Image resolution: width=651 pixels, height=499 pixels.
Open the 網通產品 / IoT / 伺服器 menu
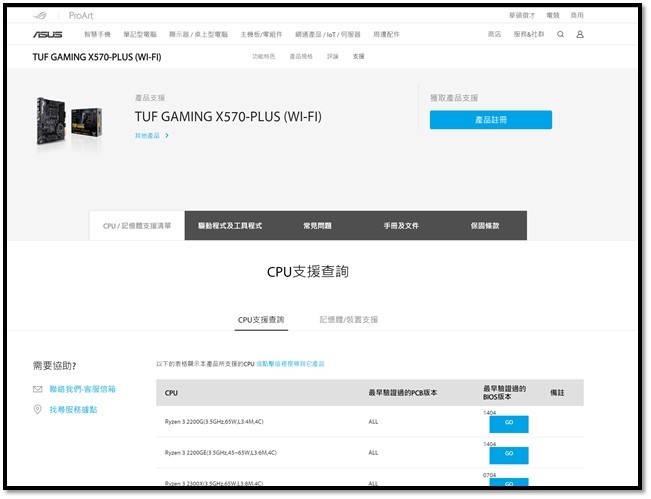(x=328, y=34)
